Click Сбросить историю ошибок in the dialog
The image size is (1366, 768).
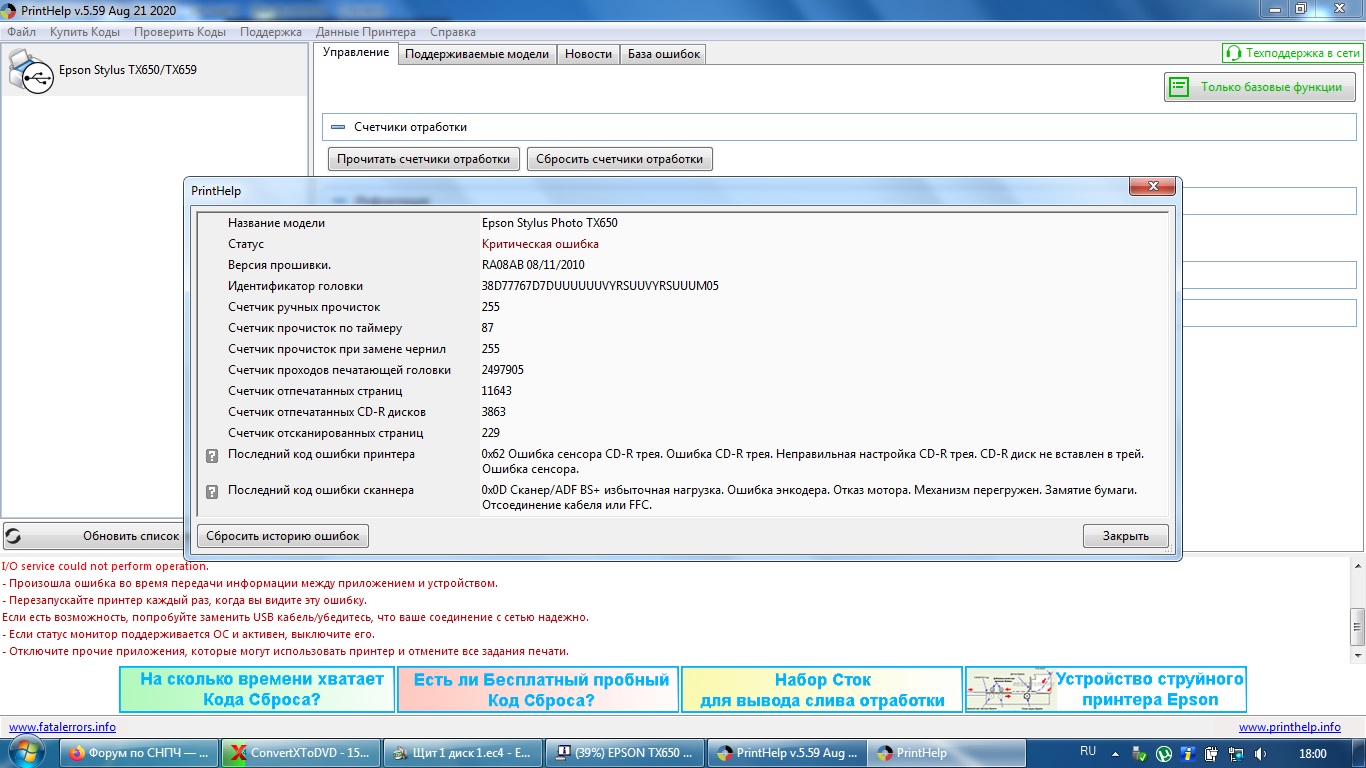pos(283,536)
